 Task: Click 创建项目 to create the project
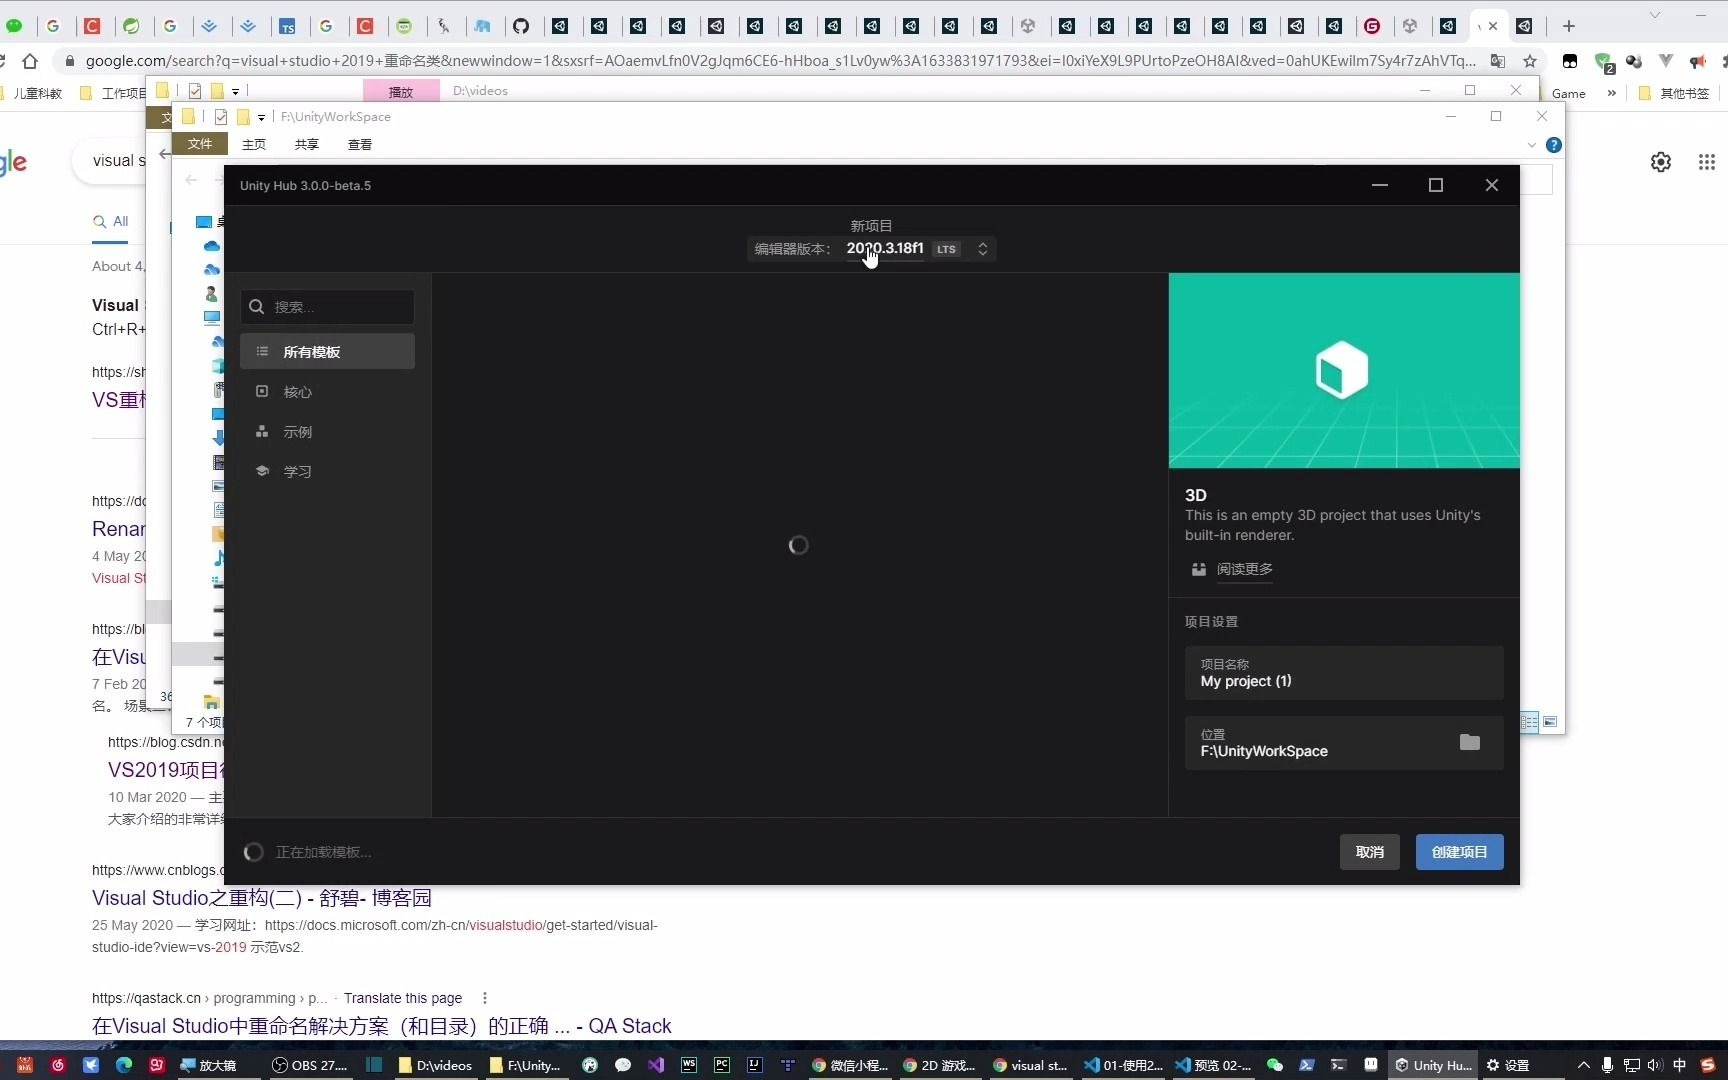pos(1458,852)
